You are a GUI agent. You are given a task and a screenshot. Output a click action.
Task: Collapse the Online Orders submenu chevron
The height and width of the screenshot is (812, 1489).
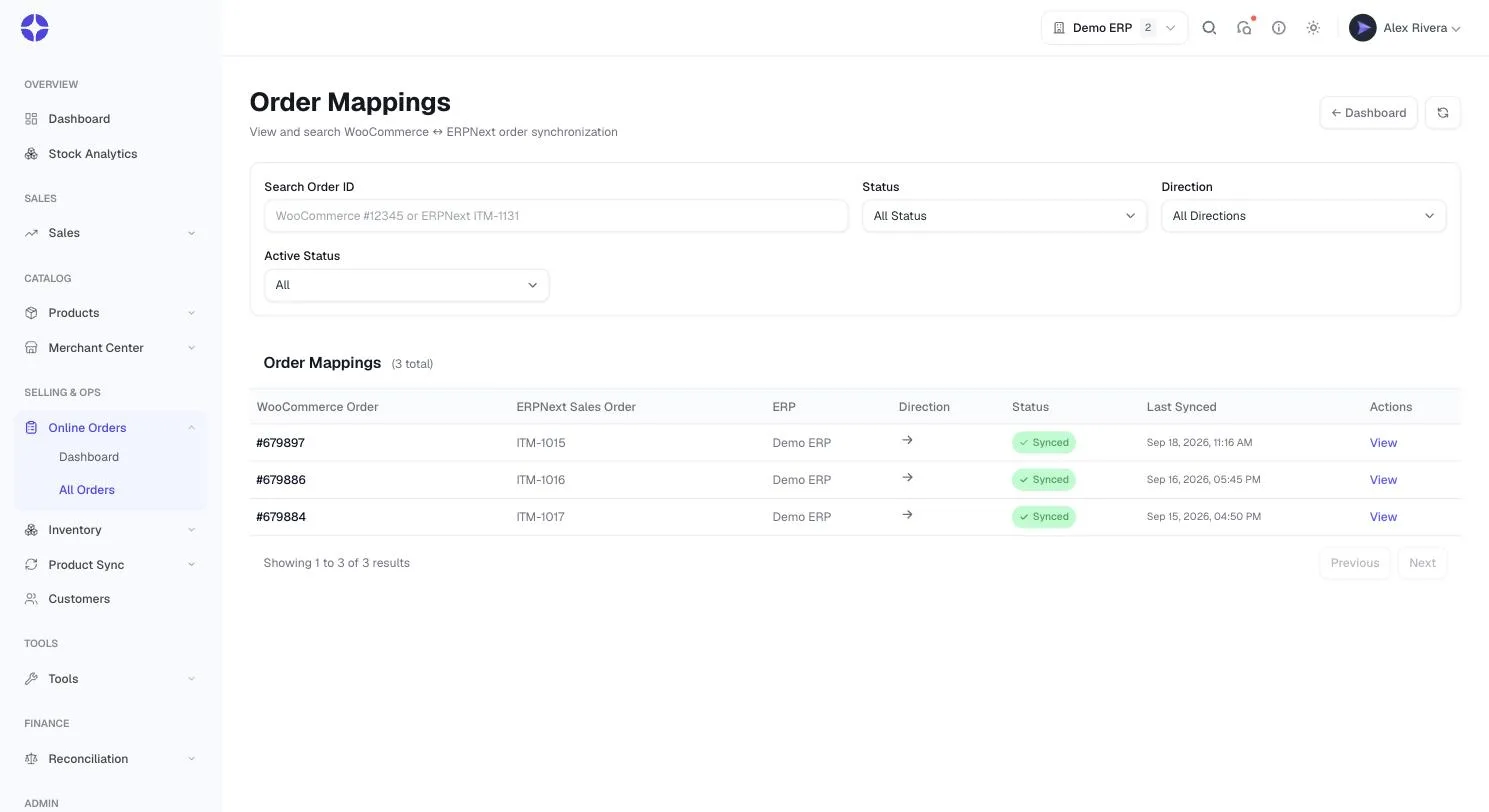[191, 428]
